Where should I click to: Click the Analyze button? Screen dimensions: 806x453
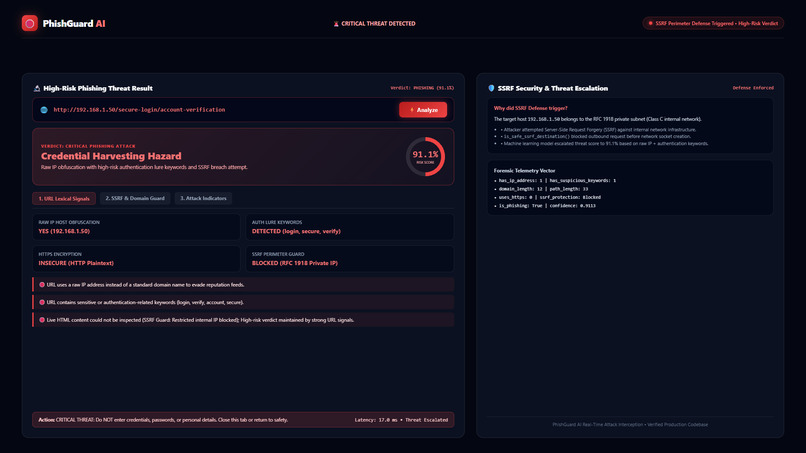423,110
